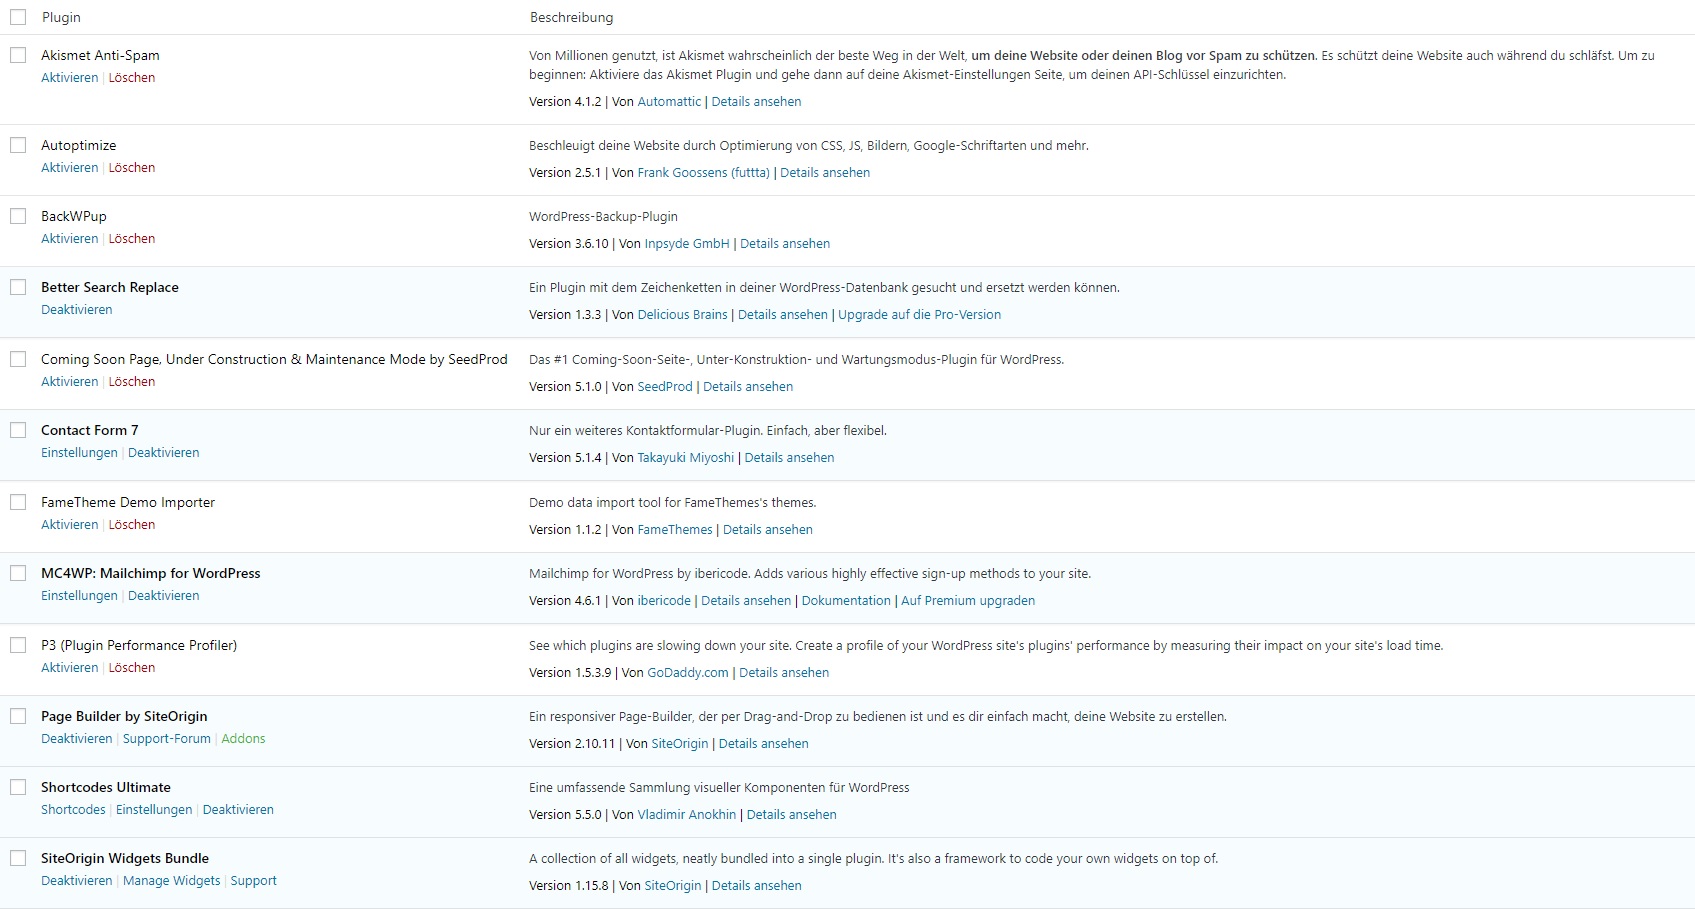This screenshot has width=1695, height=909.
Task: Tick the P3 Plugin Performance Profiler checkbox
Action: click(x=18, y=645)
